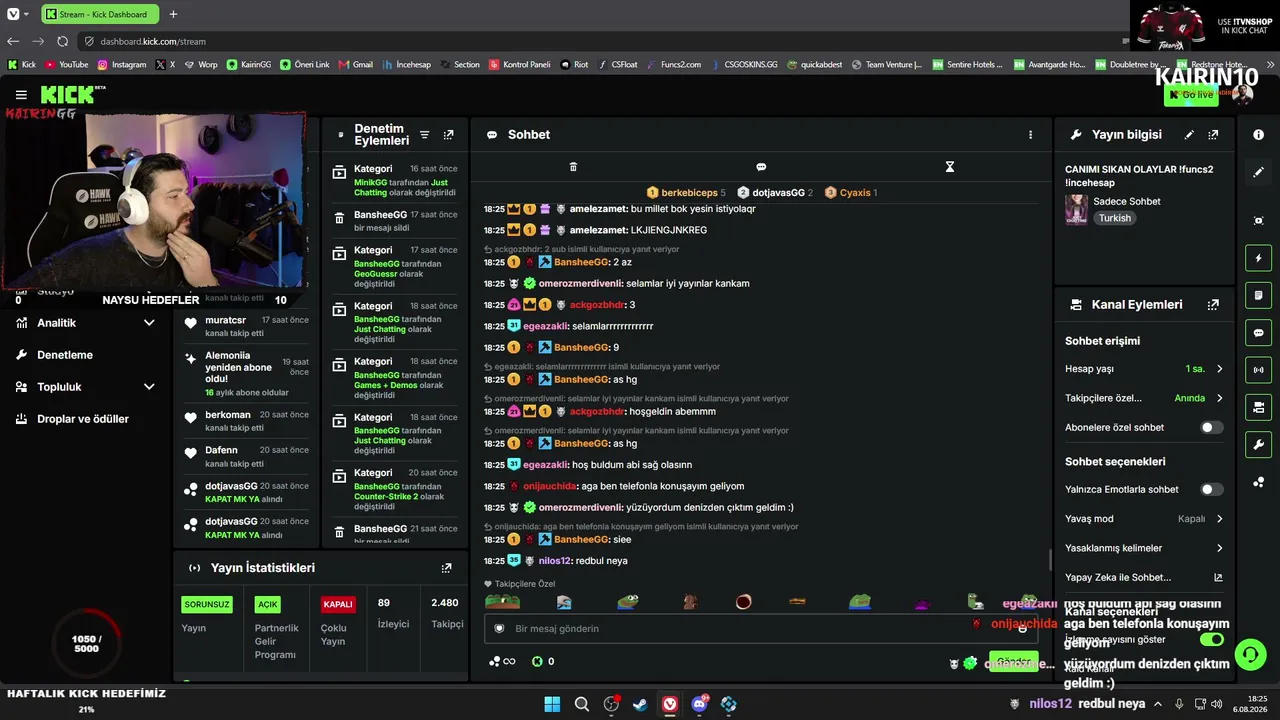Click the speech bubble icon in the chat toolbar
This screenshot has width=1280, height=720.
point(761,167)
